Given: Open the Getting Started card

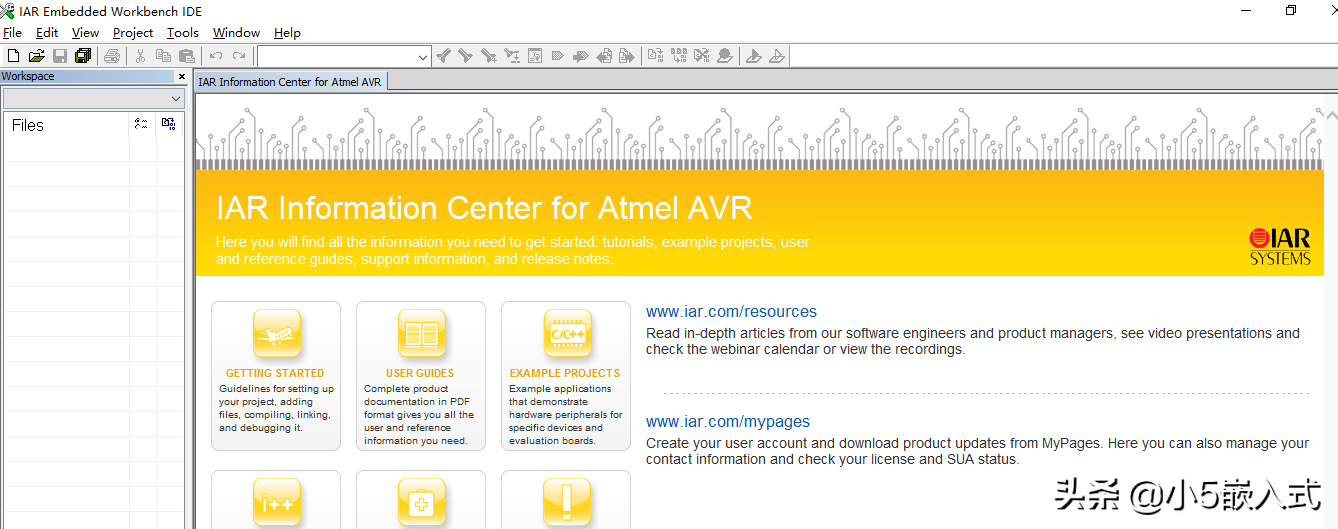Looking at the screenshot, I should click(276, 376).
